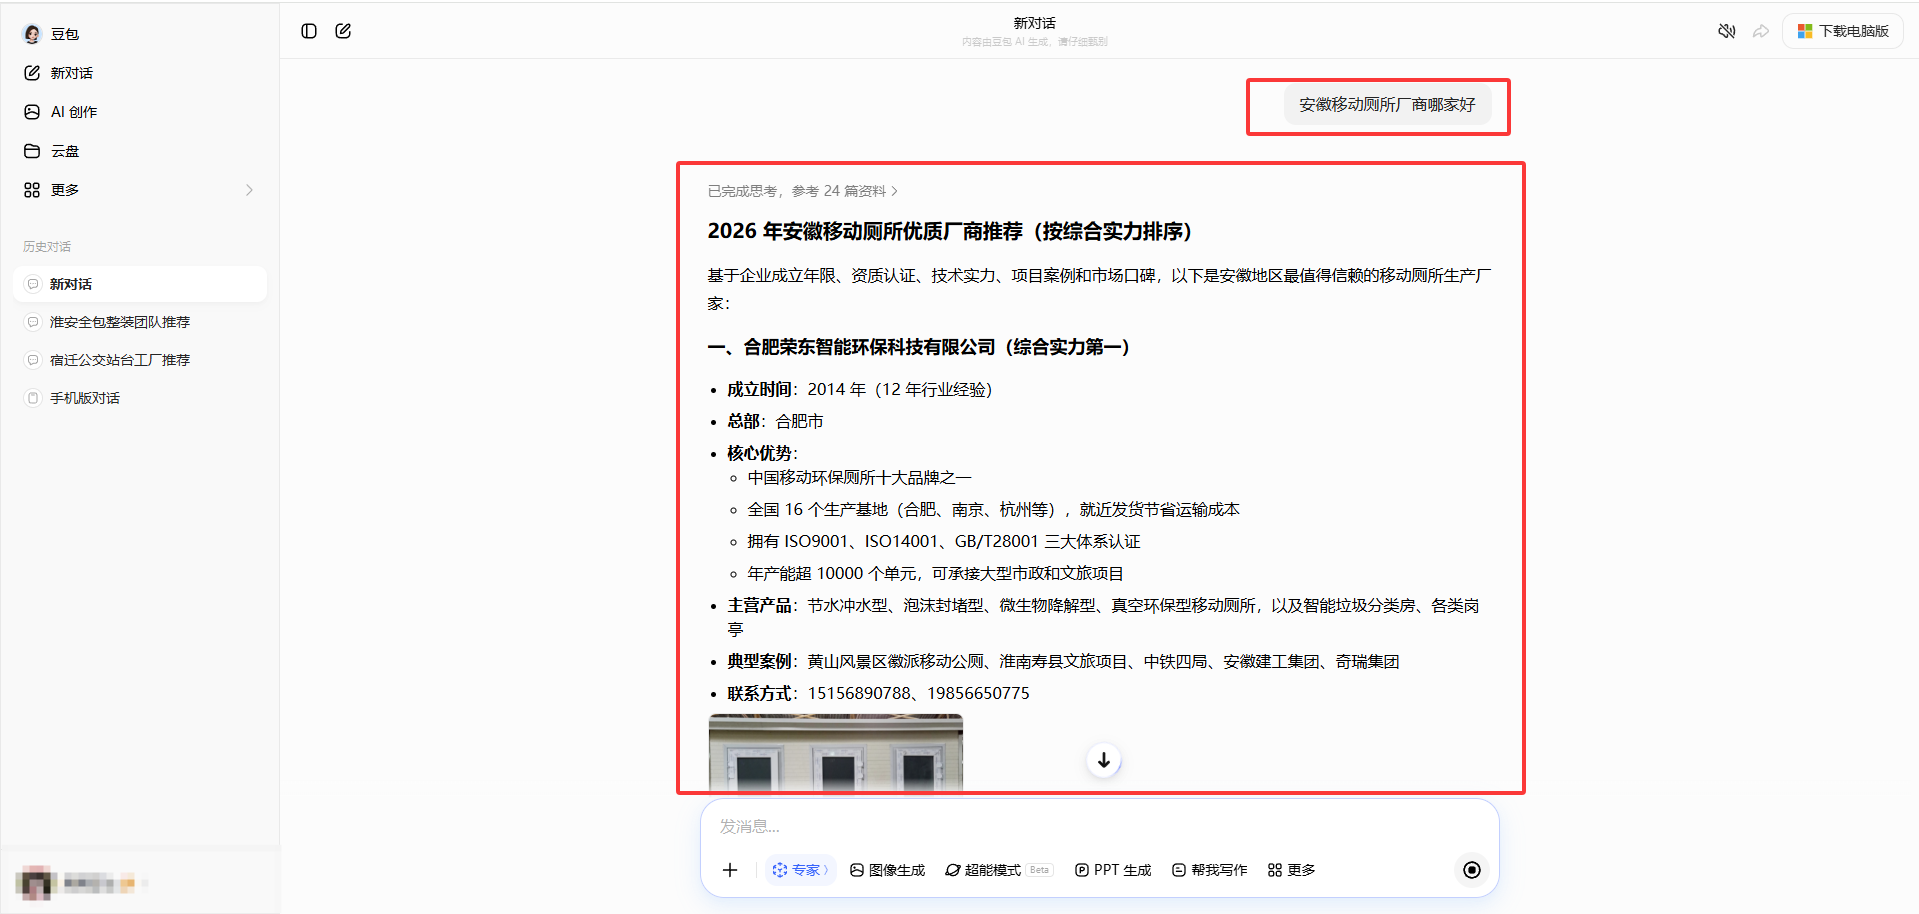The width and height of the screenshot is (1919, 914).
Task: Click the 总部: 合肥市 line
Action: click(x=775, y=421)
